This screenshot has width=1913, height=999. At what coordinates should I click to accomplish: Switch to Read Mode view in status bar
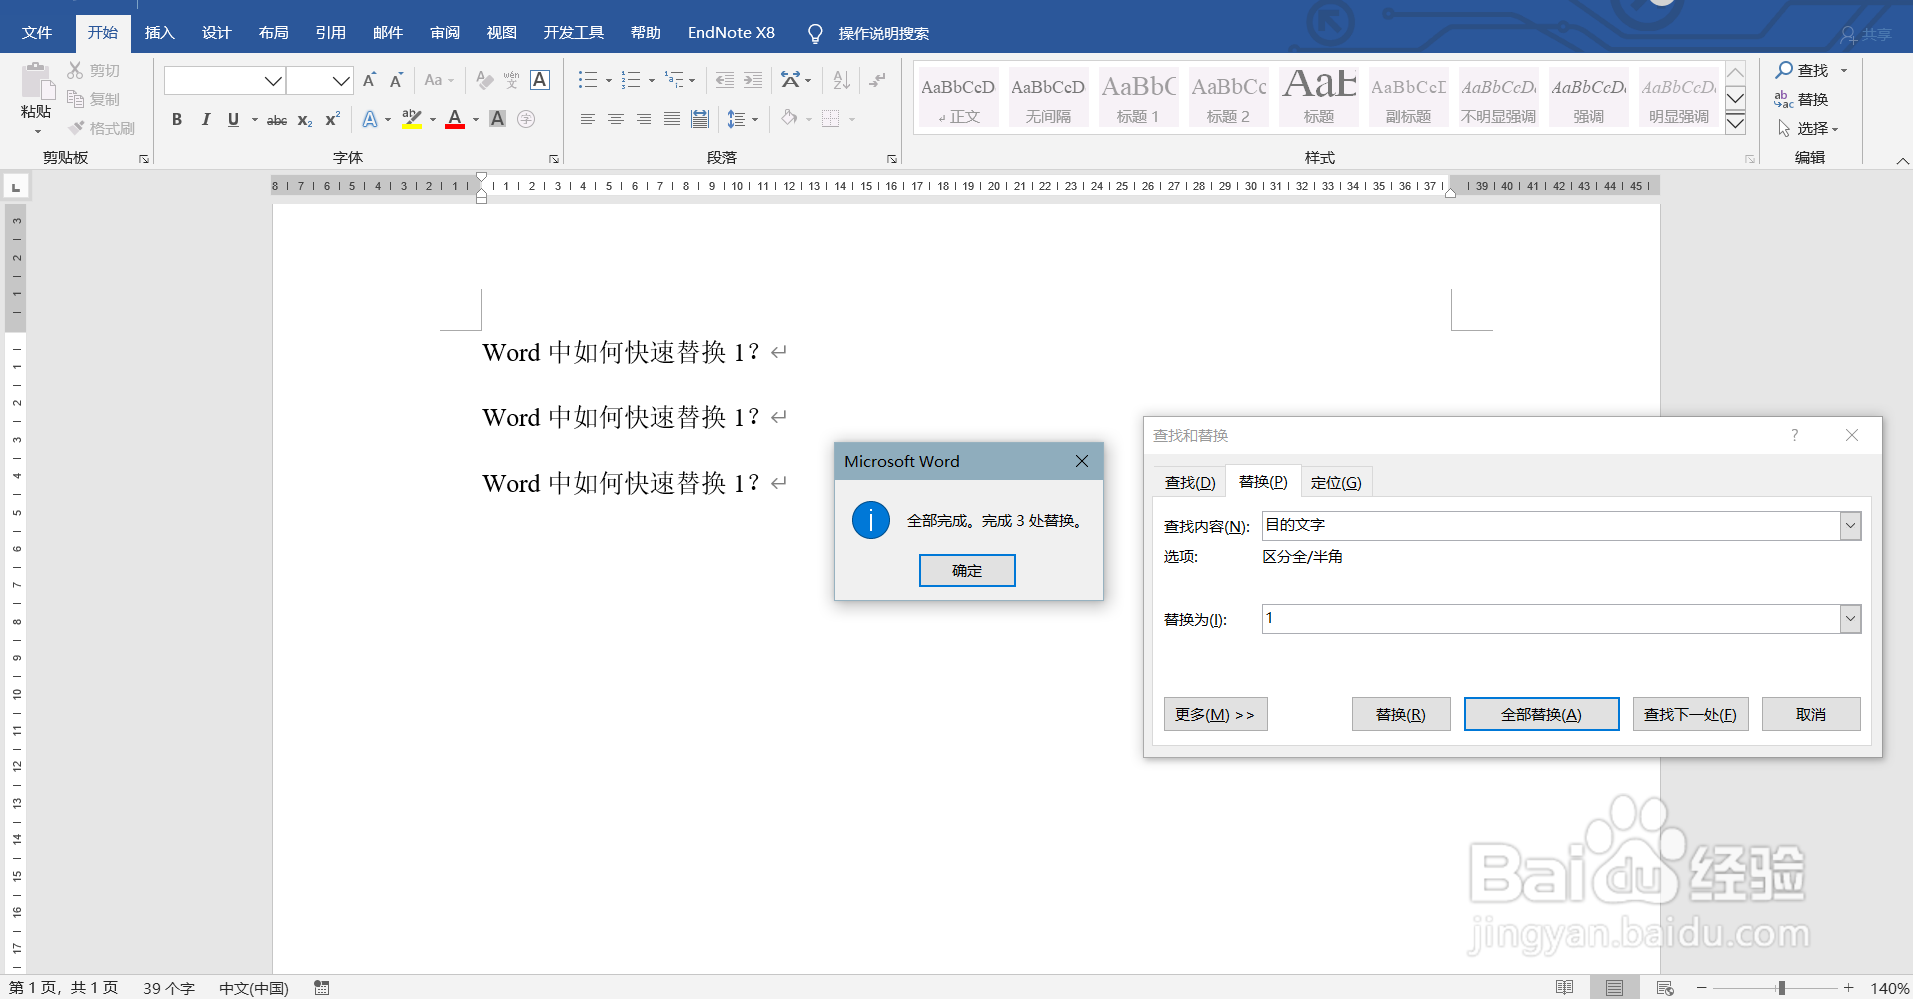click(x=1565, y=987)
